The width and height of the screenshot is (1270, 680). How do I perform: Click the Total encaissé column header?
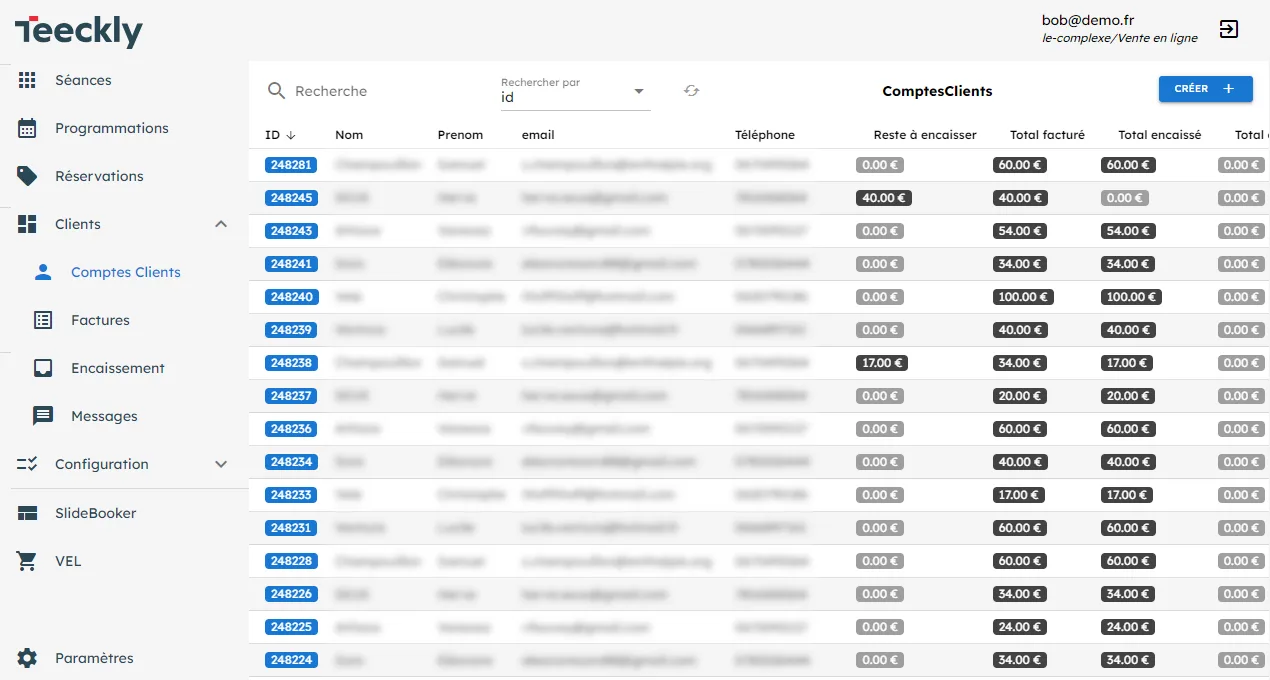[x=1160, y=135]
